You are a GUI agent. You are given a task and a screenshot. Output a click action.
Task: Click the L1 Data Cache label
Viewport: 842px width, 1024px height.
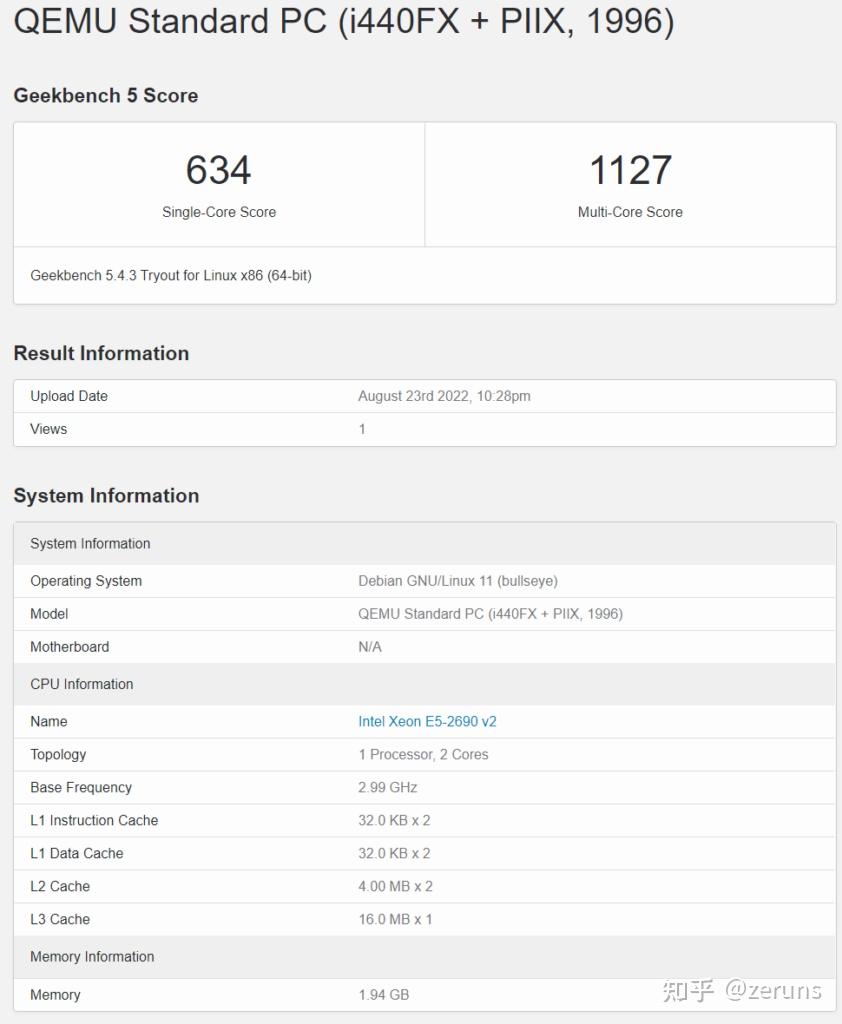pos(76,853)
